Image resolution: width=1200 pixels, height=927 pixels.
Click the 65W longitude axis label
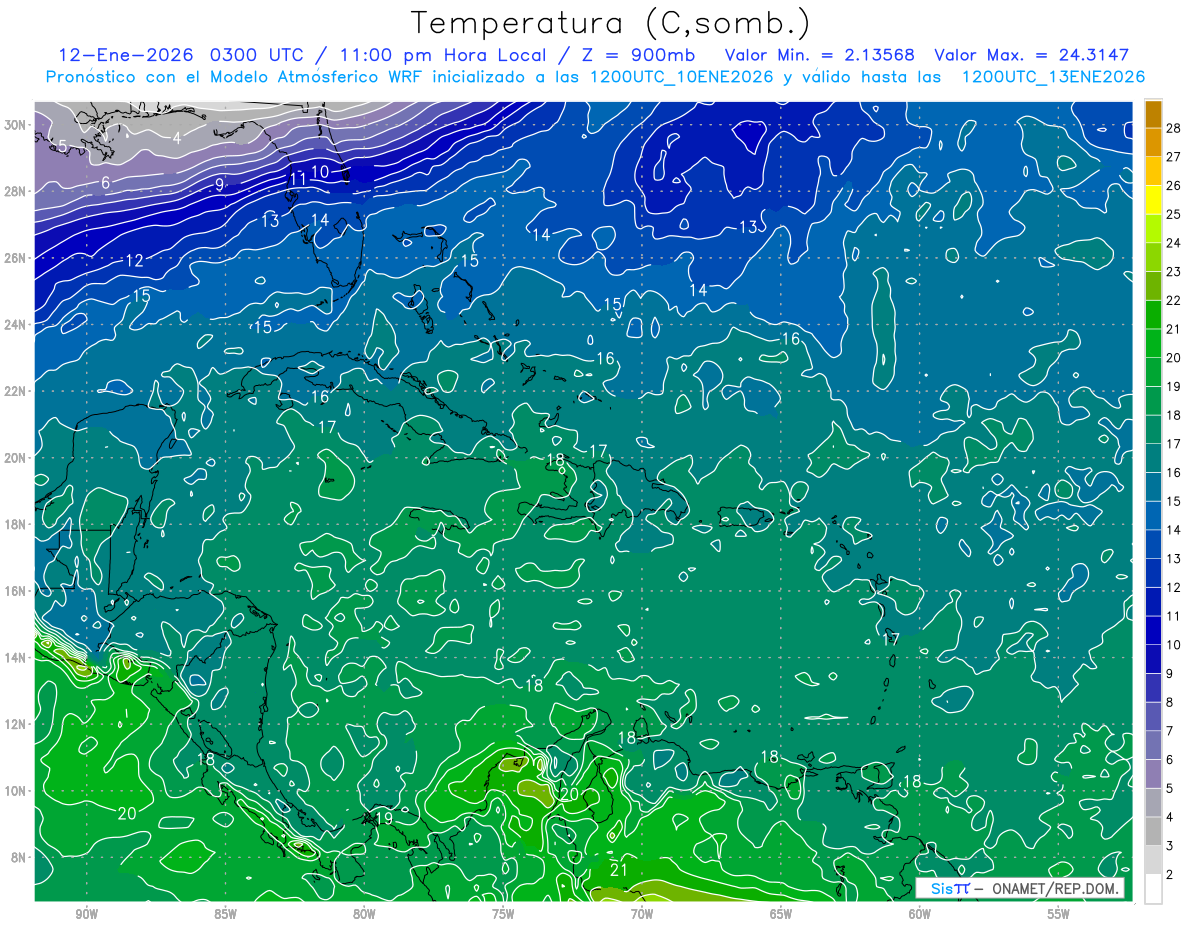click(x=781, y=914)
